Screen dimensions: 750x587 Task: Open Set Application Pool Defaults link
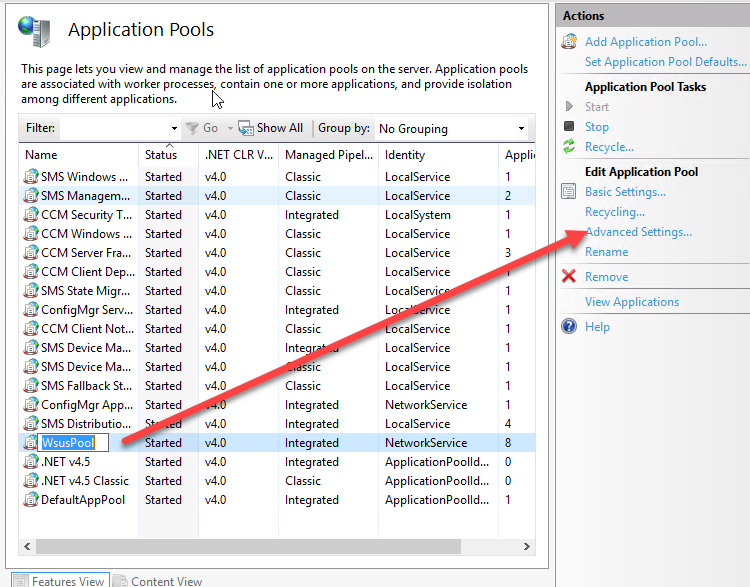(x=665, y=62)
